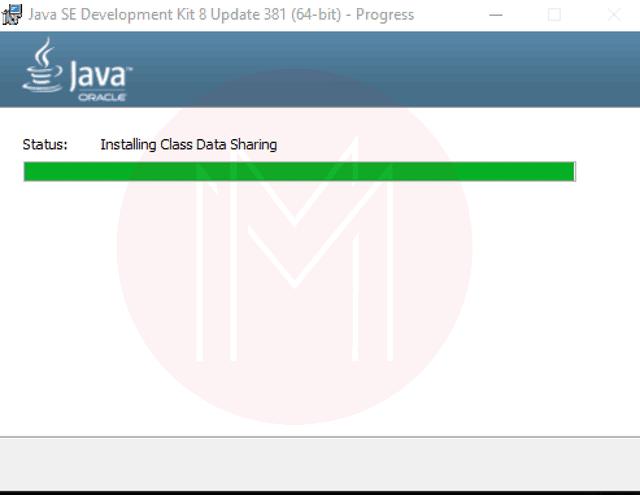Click the "Status:" label
Screen dimensions: 640x495
click(x=45, y=144)
